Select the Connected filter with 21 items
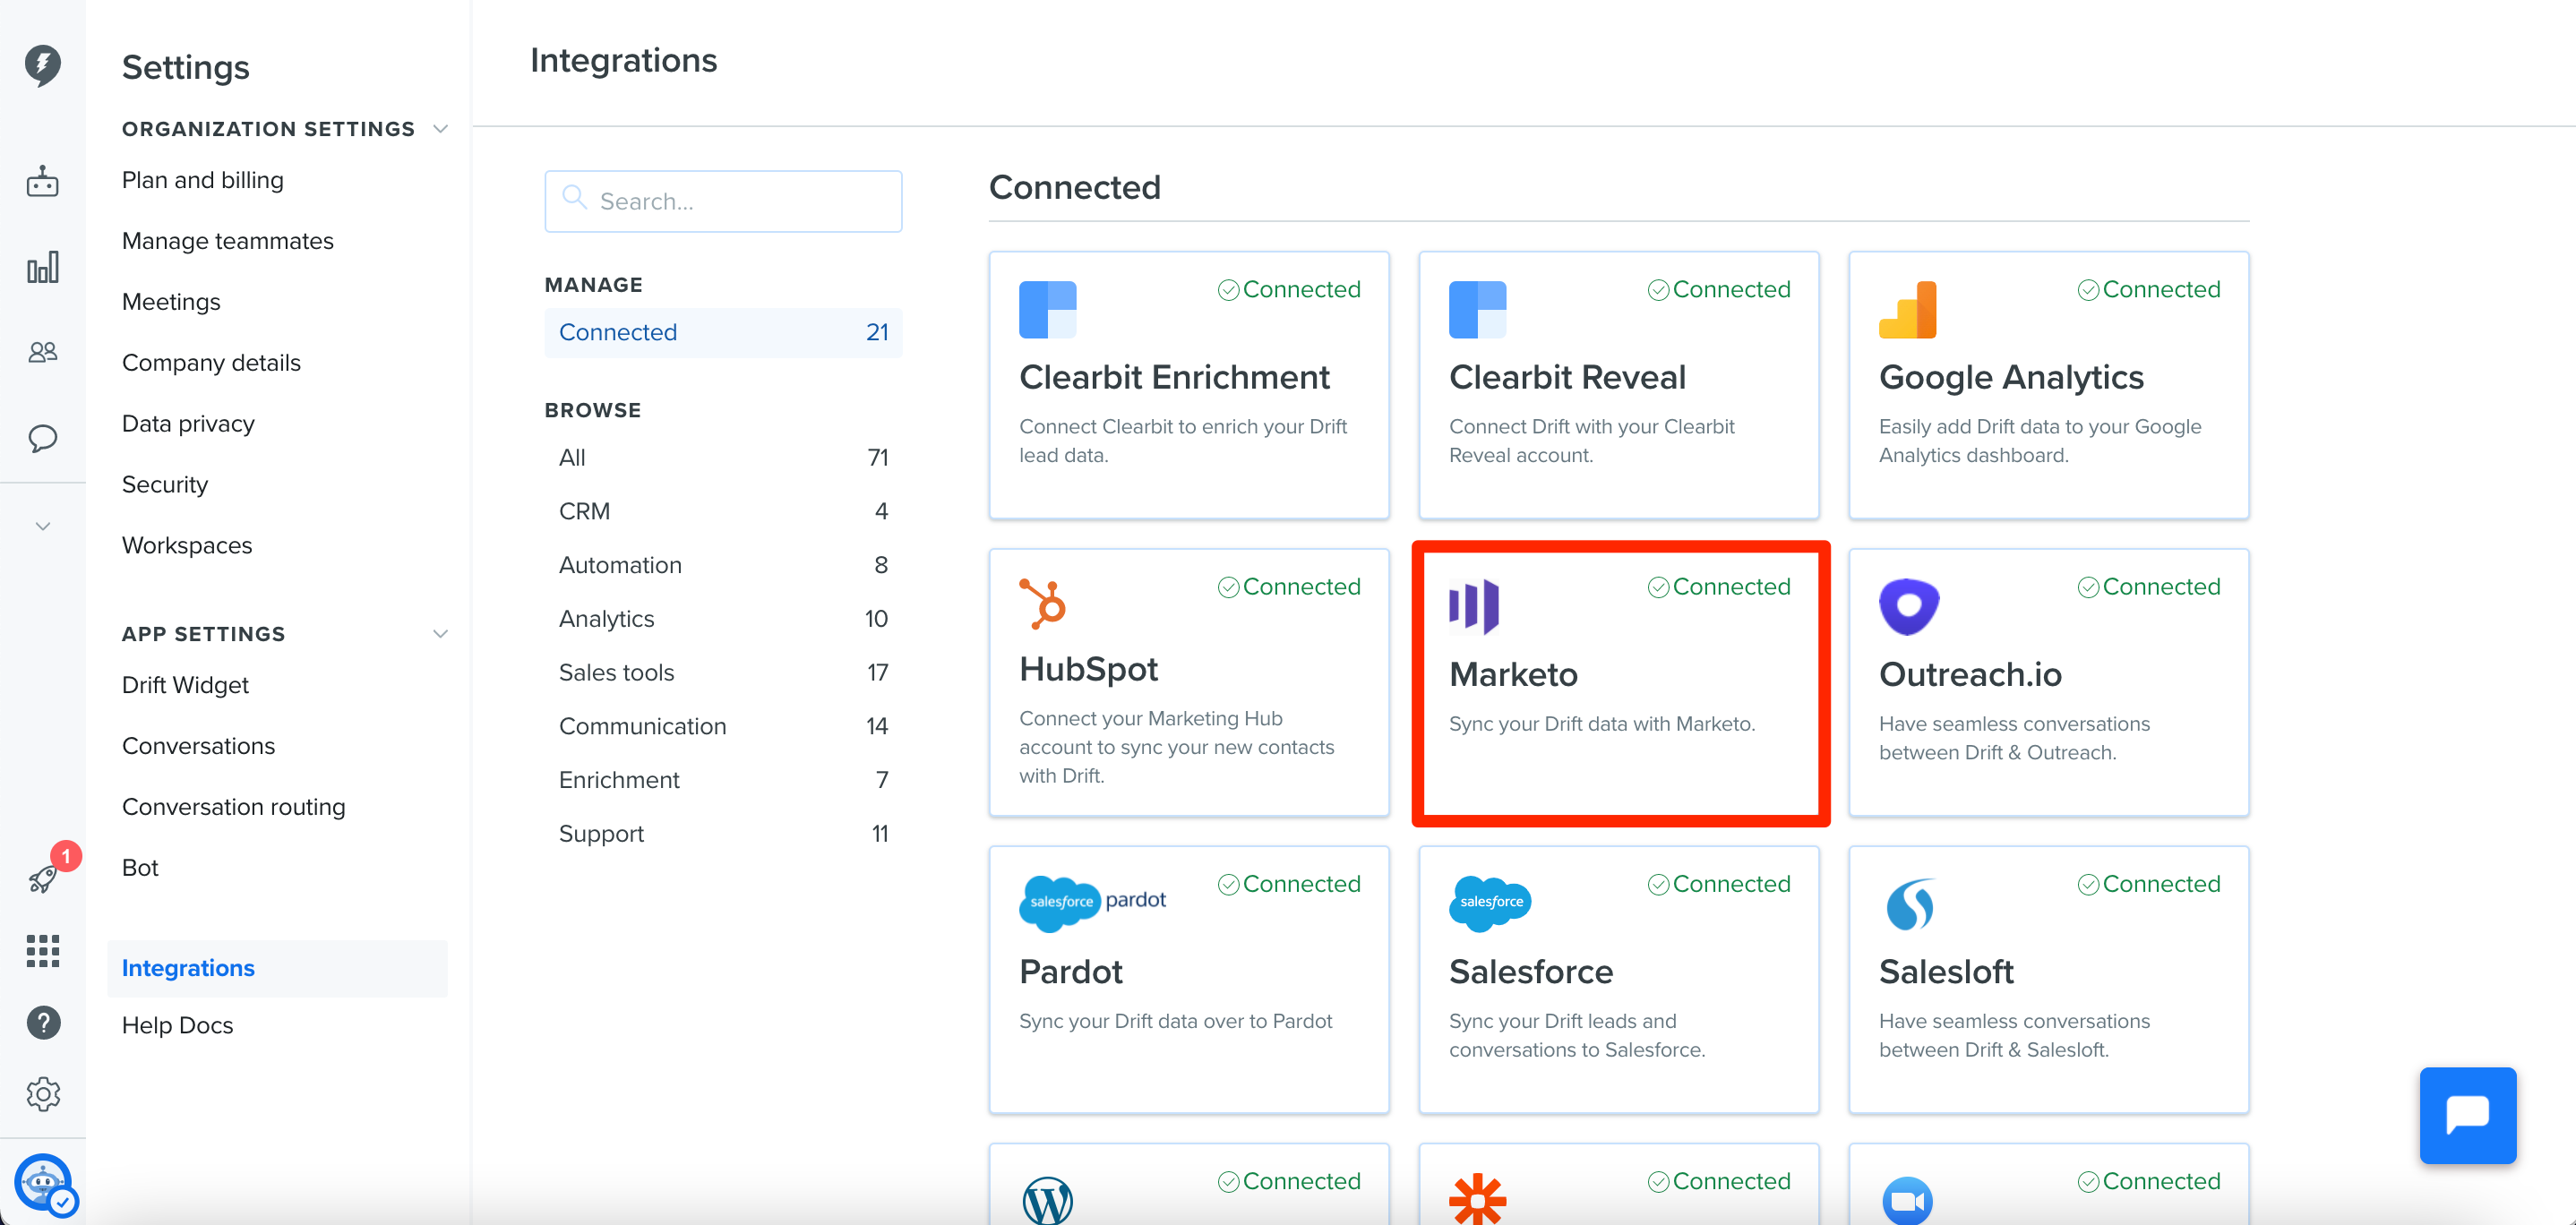 (x=723, y=332)
